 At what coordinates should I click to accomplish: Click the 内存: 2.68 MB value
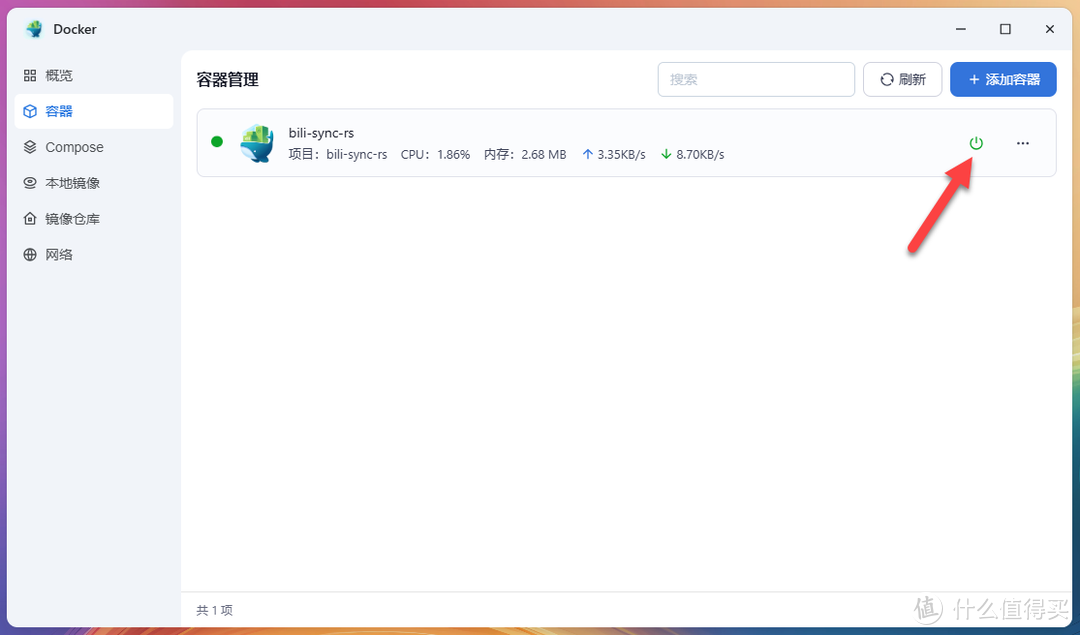coord(525,154)
